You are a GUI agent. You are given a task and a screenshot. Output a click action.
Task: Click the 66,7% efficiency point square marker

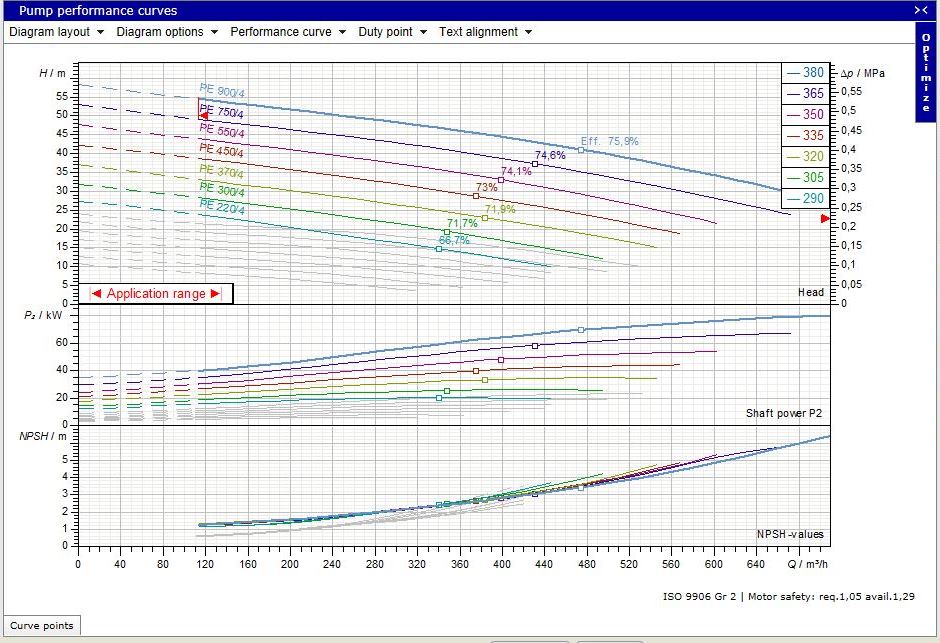pyautogui.click(x=439, y=249)
